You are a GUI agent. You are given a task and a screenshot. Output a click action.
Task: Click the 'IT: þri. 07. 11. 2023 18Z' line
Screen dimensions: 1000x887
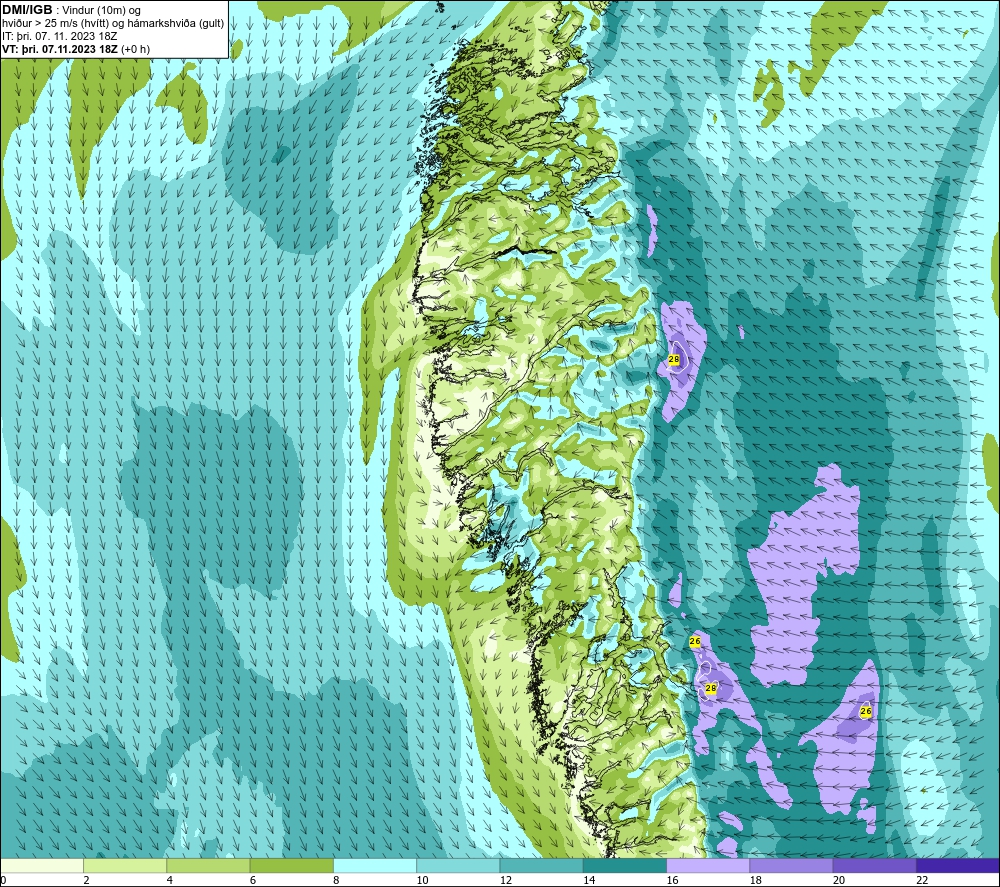(x=59, y=36)
